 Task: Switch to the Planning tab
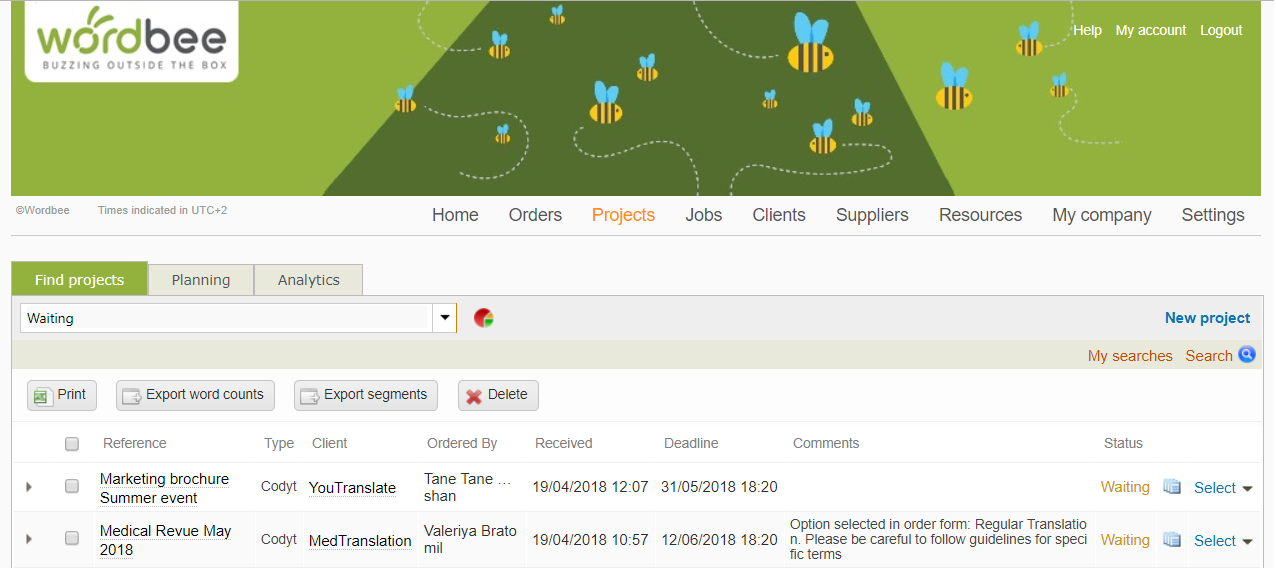coord(201,280)
